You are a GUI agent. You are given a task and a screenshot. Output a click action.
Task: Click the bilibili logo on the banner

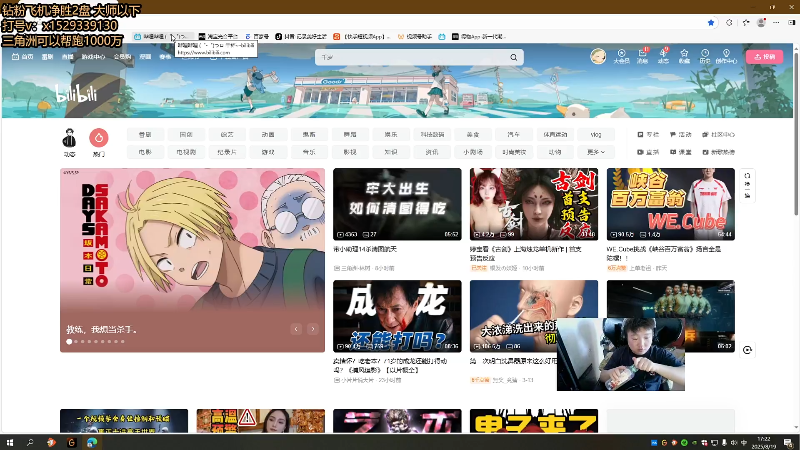point(76,93)
